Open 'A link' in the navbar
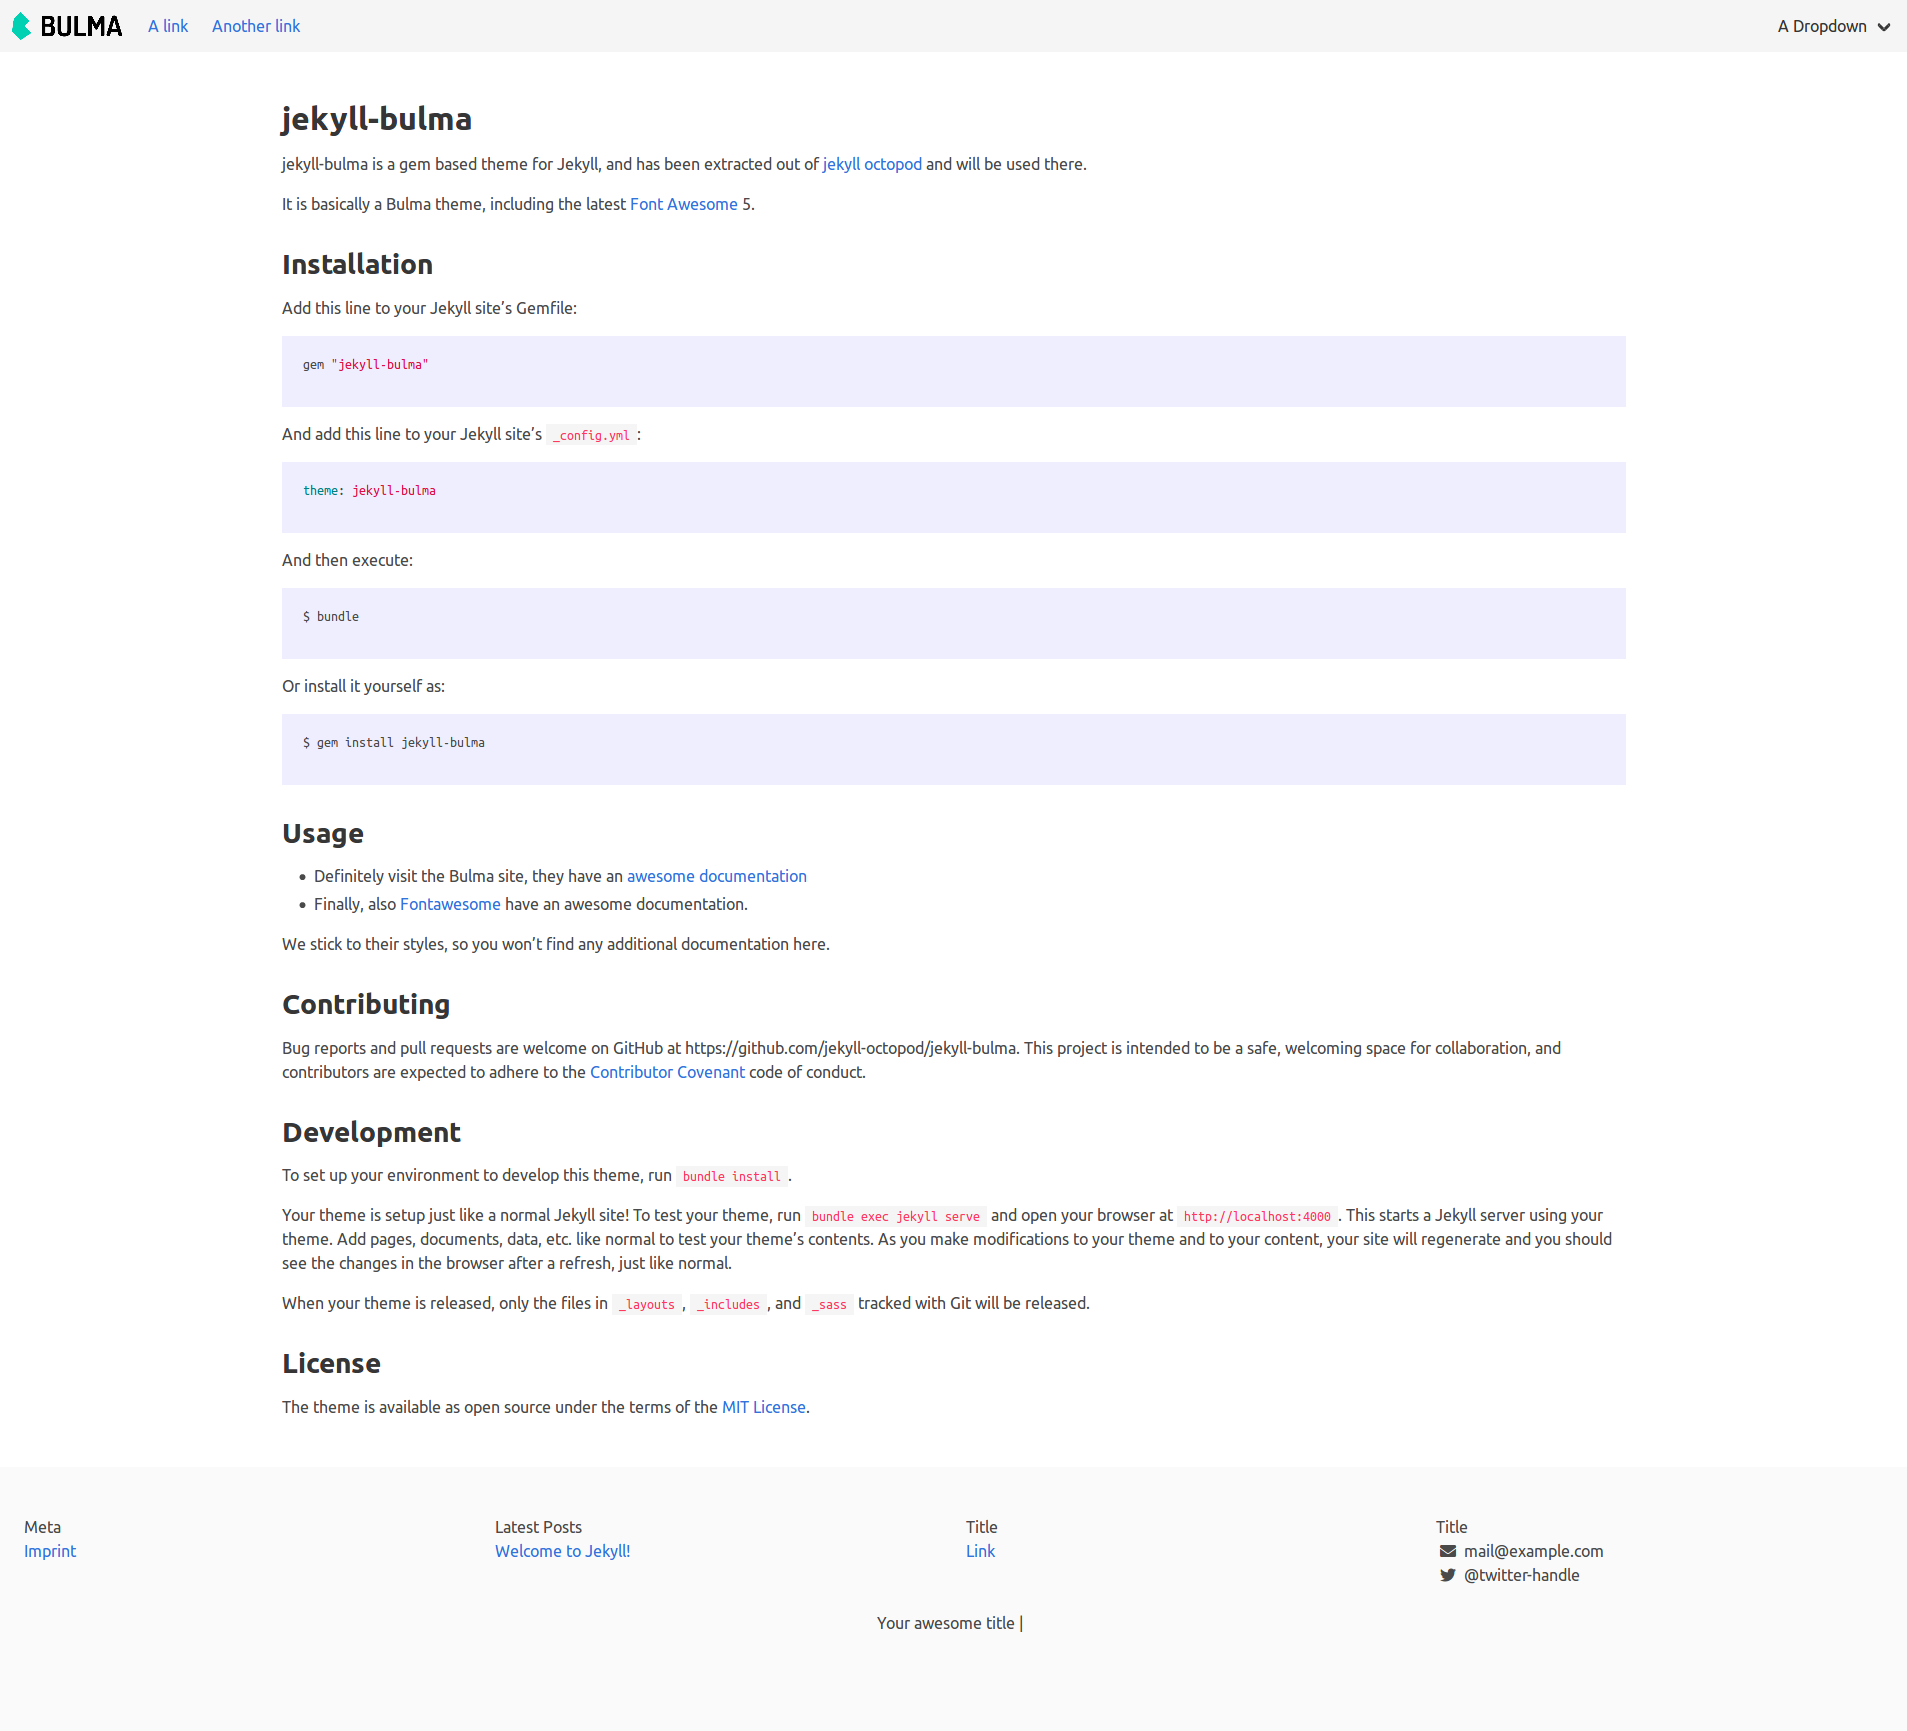The width and height of the screenshot is (1907, 1731). [168, 26]
